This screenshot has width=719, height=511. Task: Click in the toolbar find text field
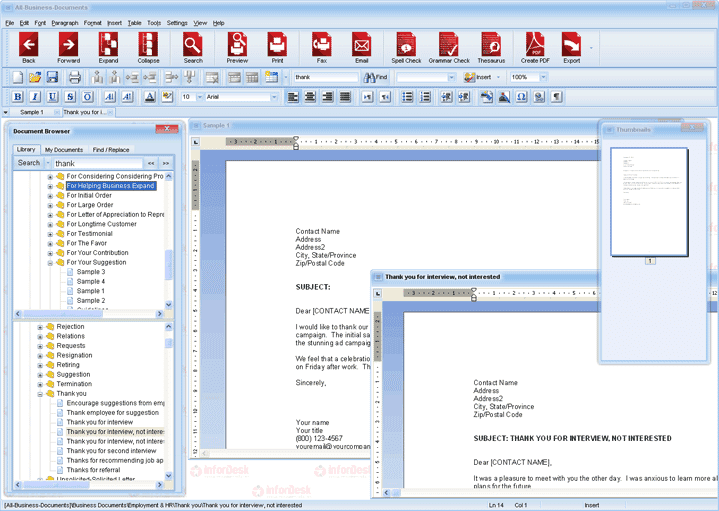click(x=326, y=77)
